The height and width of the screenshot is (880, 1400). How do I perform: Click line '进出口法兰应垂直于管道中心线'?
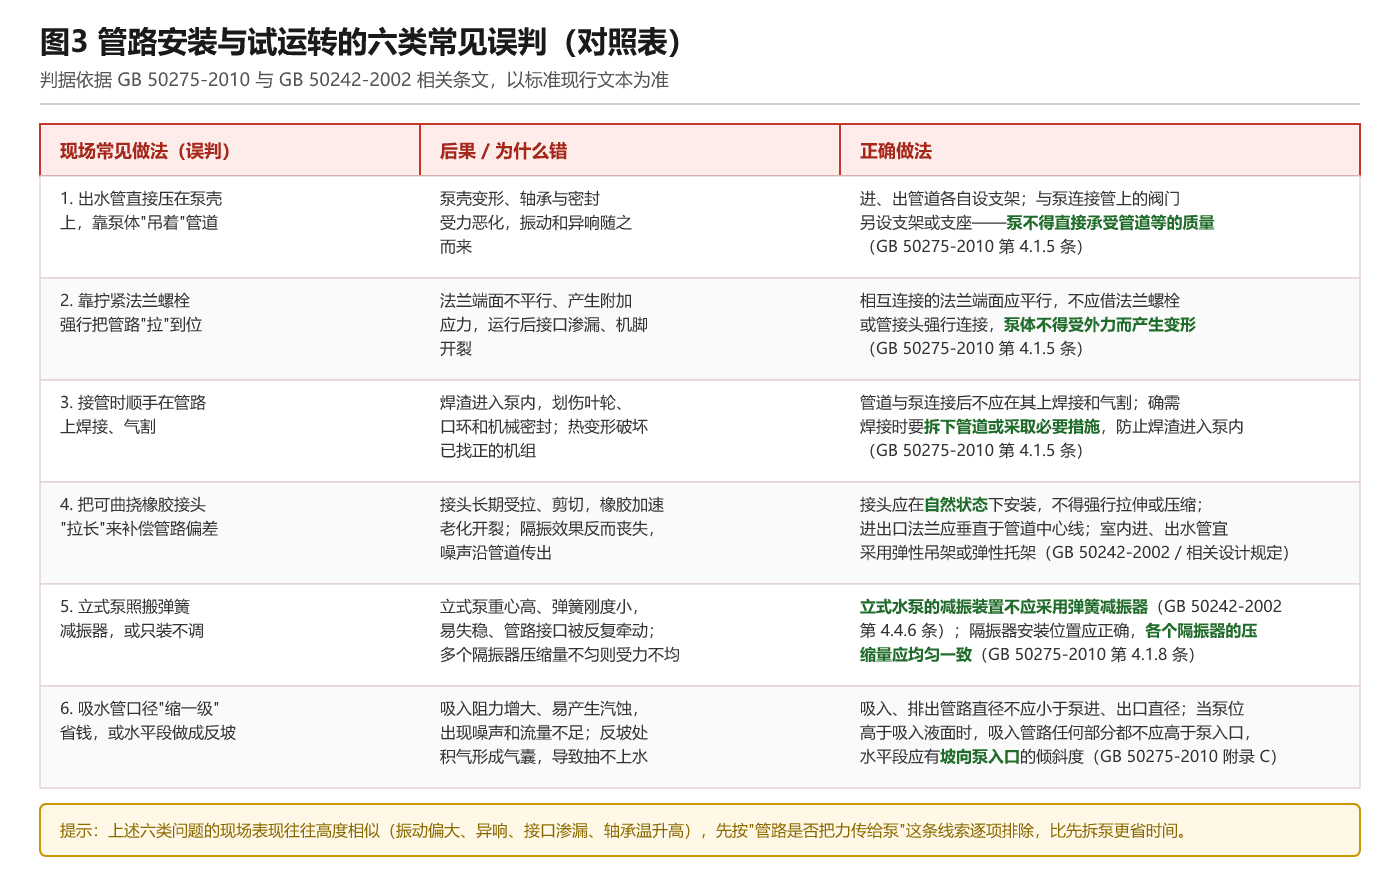pos(972,529)
